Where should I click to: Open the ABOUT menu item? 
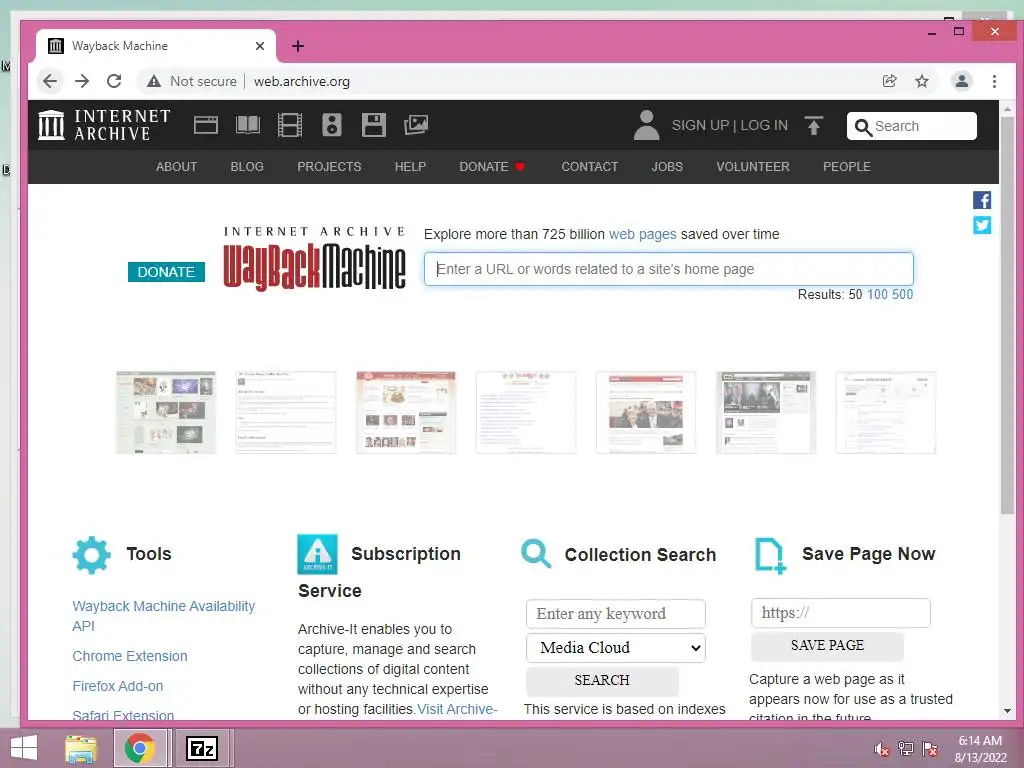176,167
